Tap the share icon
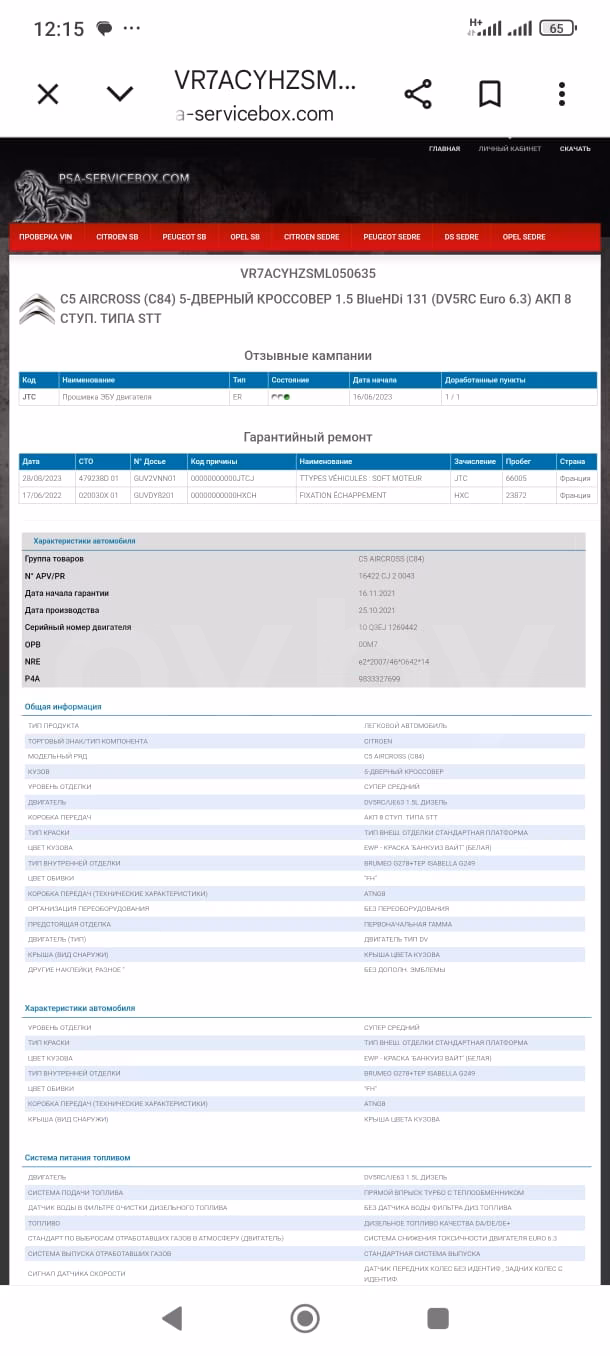The image size is (610, 1356). pyautogui.click(x=418, y=94)
